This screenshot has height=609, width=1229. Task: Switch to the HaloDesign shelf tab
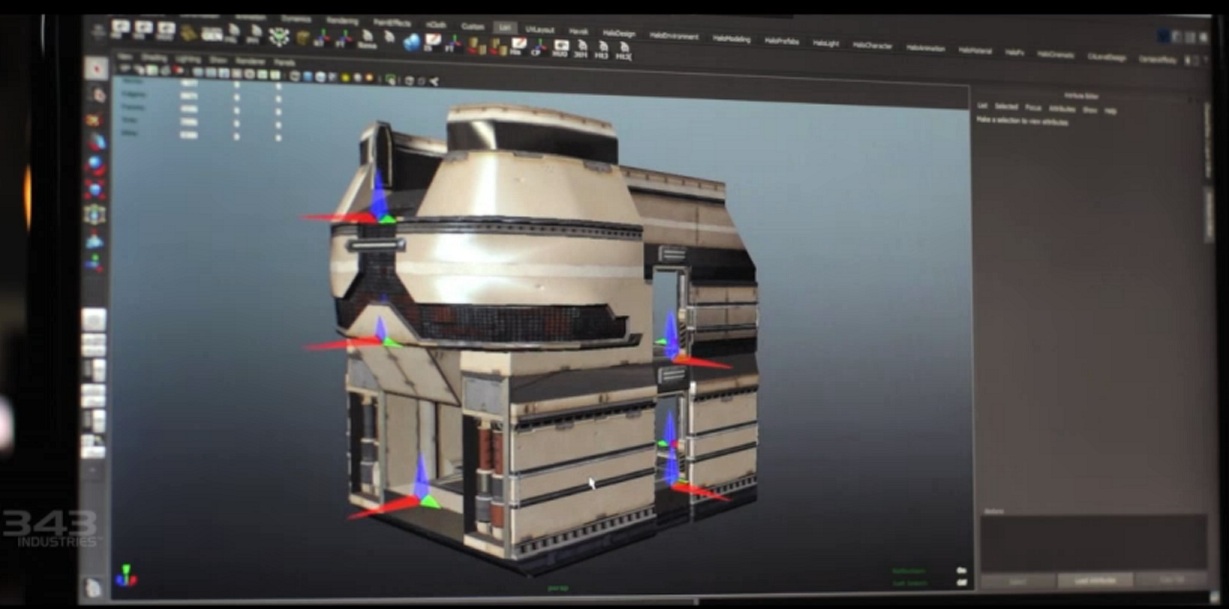619,33
